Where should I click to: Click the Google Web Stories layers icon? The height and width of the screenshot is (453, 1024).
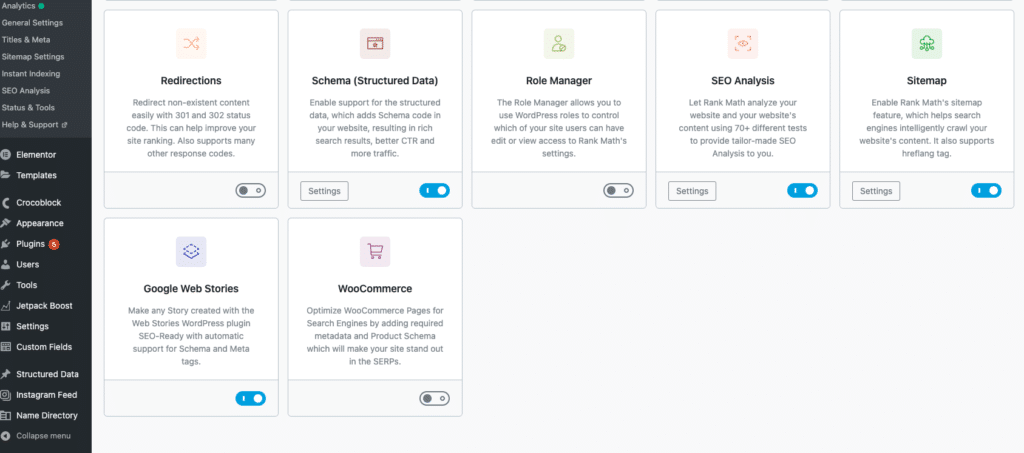coord(191,251)
